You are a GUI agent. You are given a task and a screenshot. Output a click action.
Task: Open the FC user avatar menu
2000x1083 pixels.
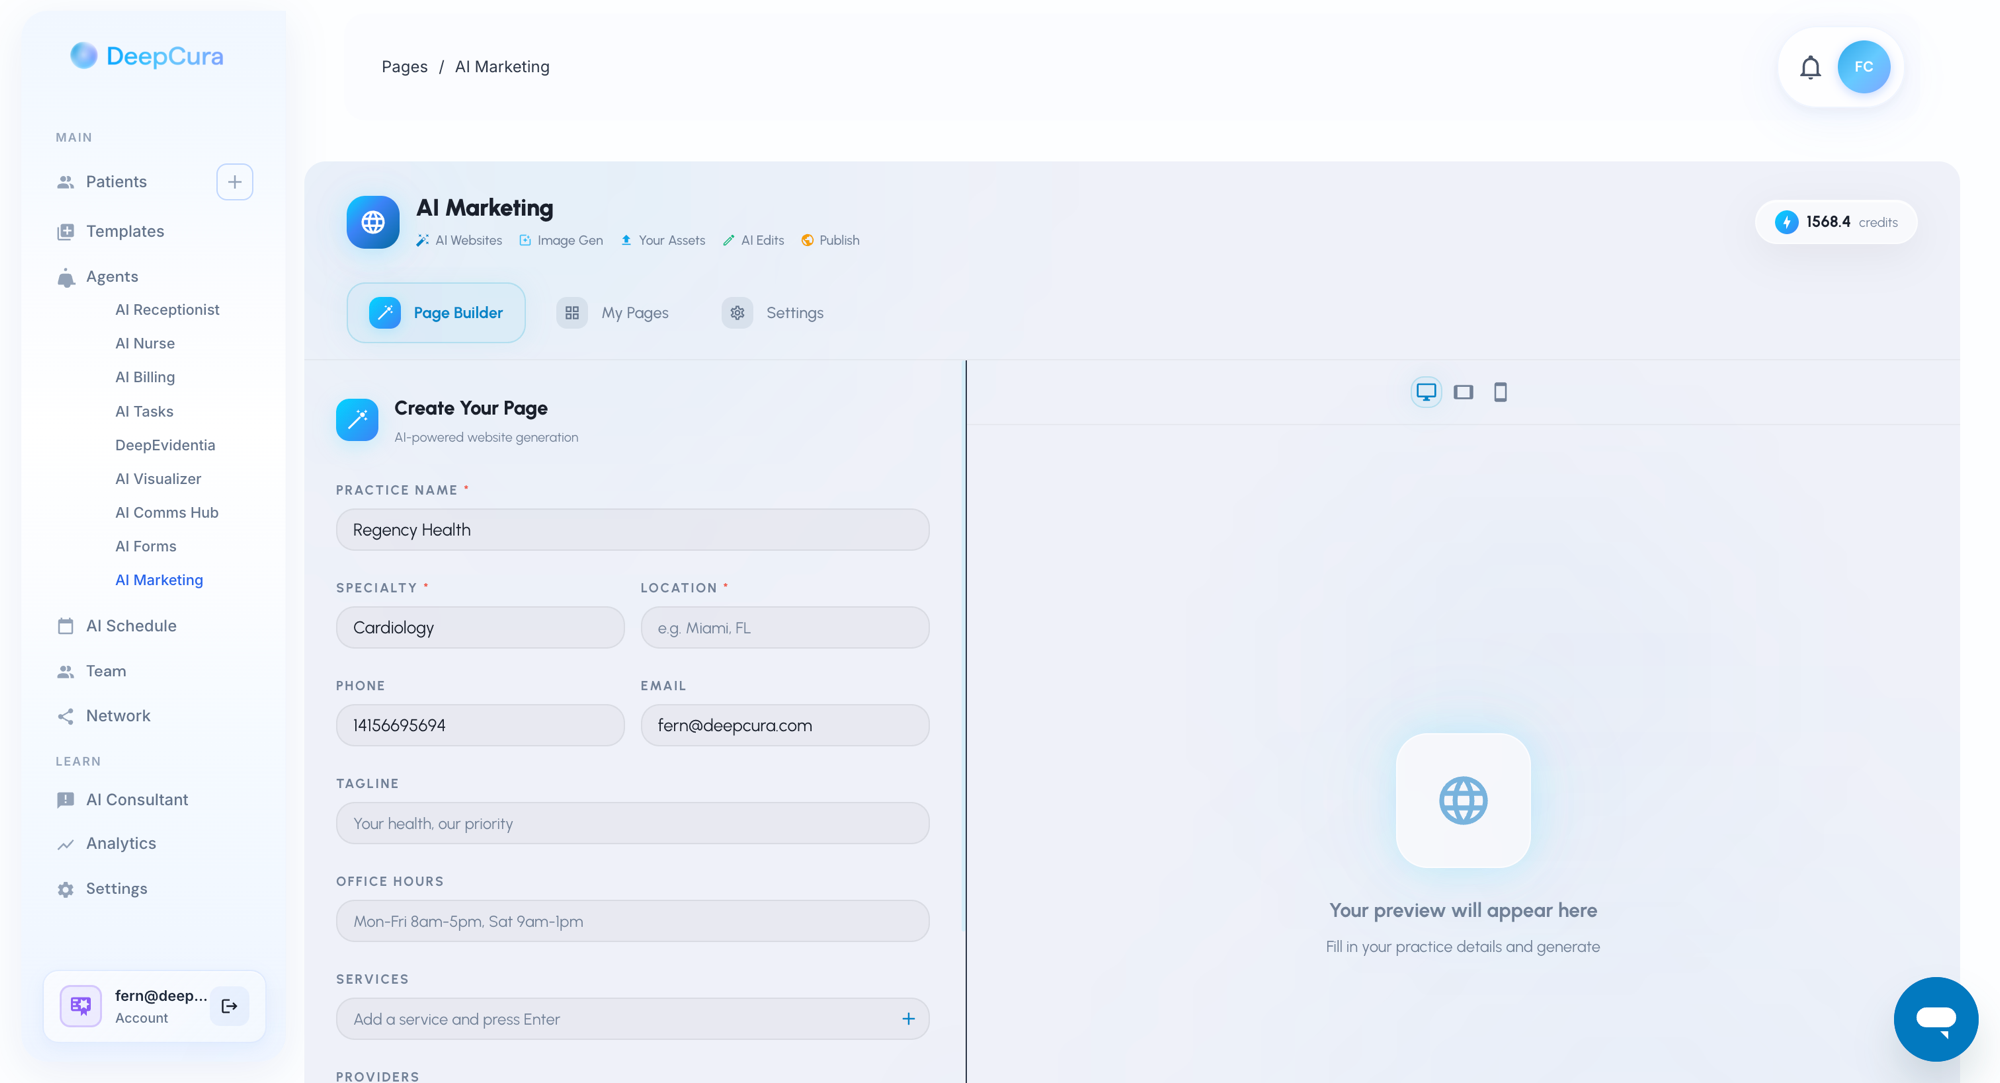pyautogui.click(x=1863, y=67)
